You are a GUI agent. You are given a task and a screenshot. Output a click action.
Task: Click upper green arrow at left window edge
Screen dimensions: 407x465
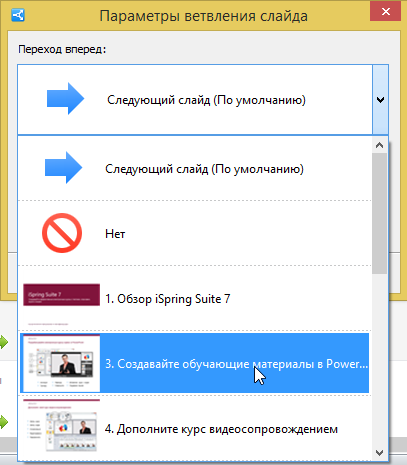[x=4, y=342]
